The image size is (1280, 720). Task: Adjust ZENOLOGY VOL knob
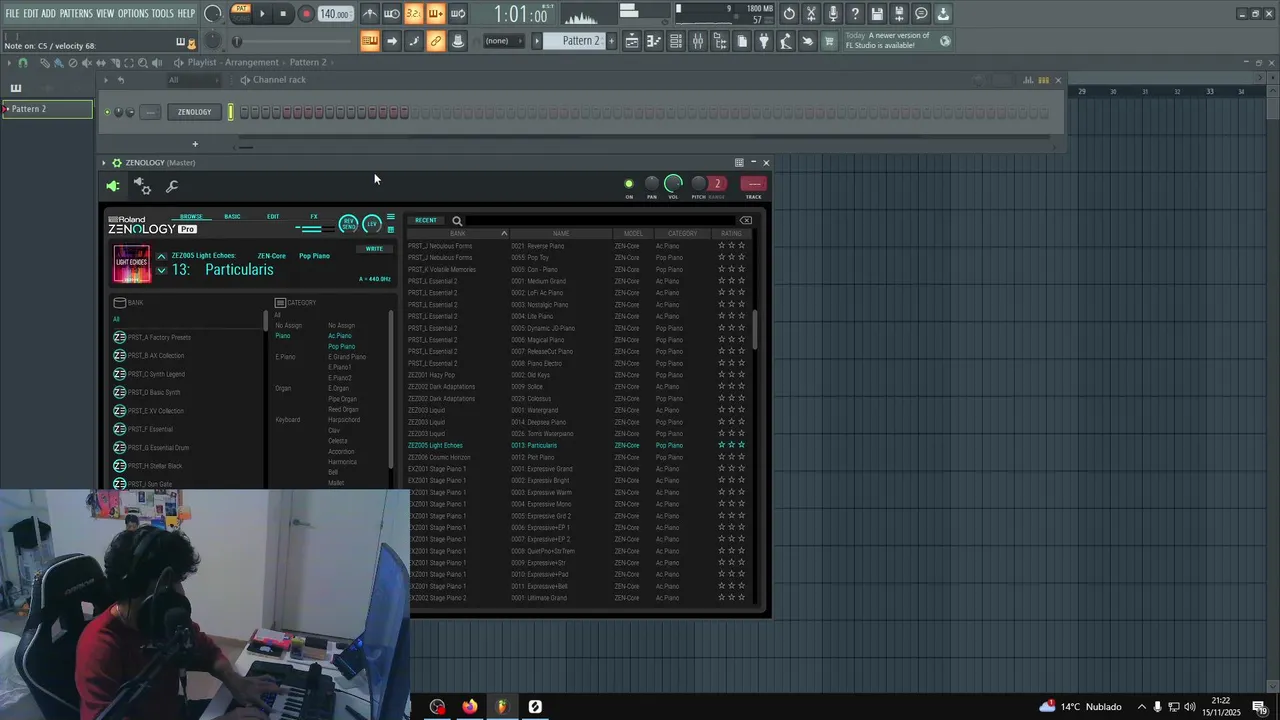tap(673, 183)
